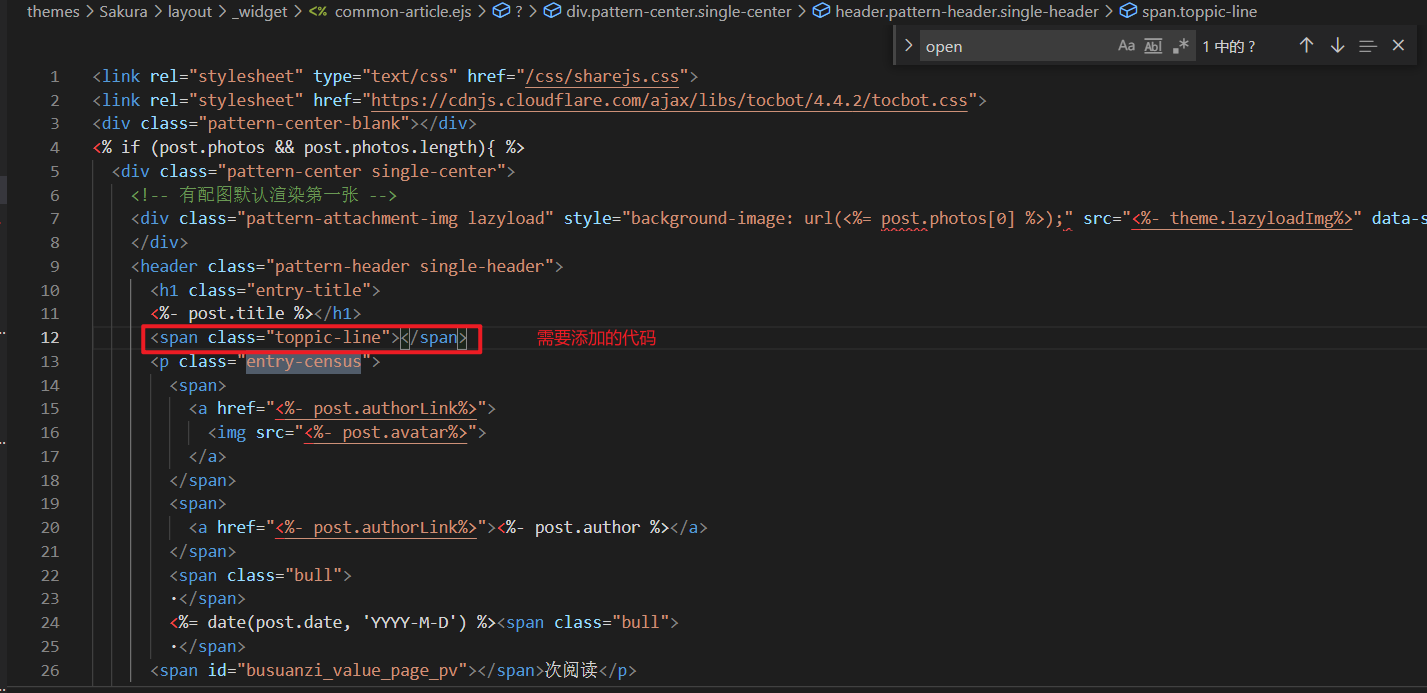This screenshot has width=1427, height=693.
Task: Open the Sakura folder breadcrumb
Action: (126, 12)
